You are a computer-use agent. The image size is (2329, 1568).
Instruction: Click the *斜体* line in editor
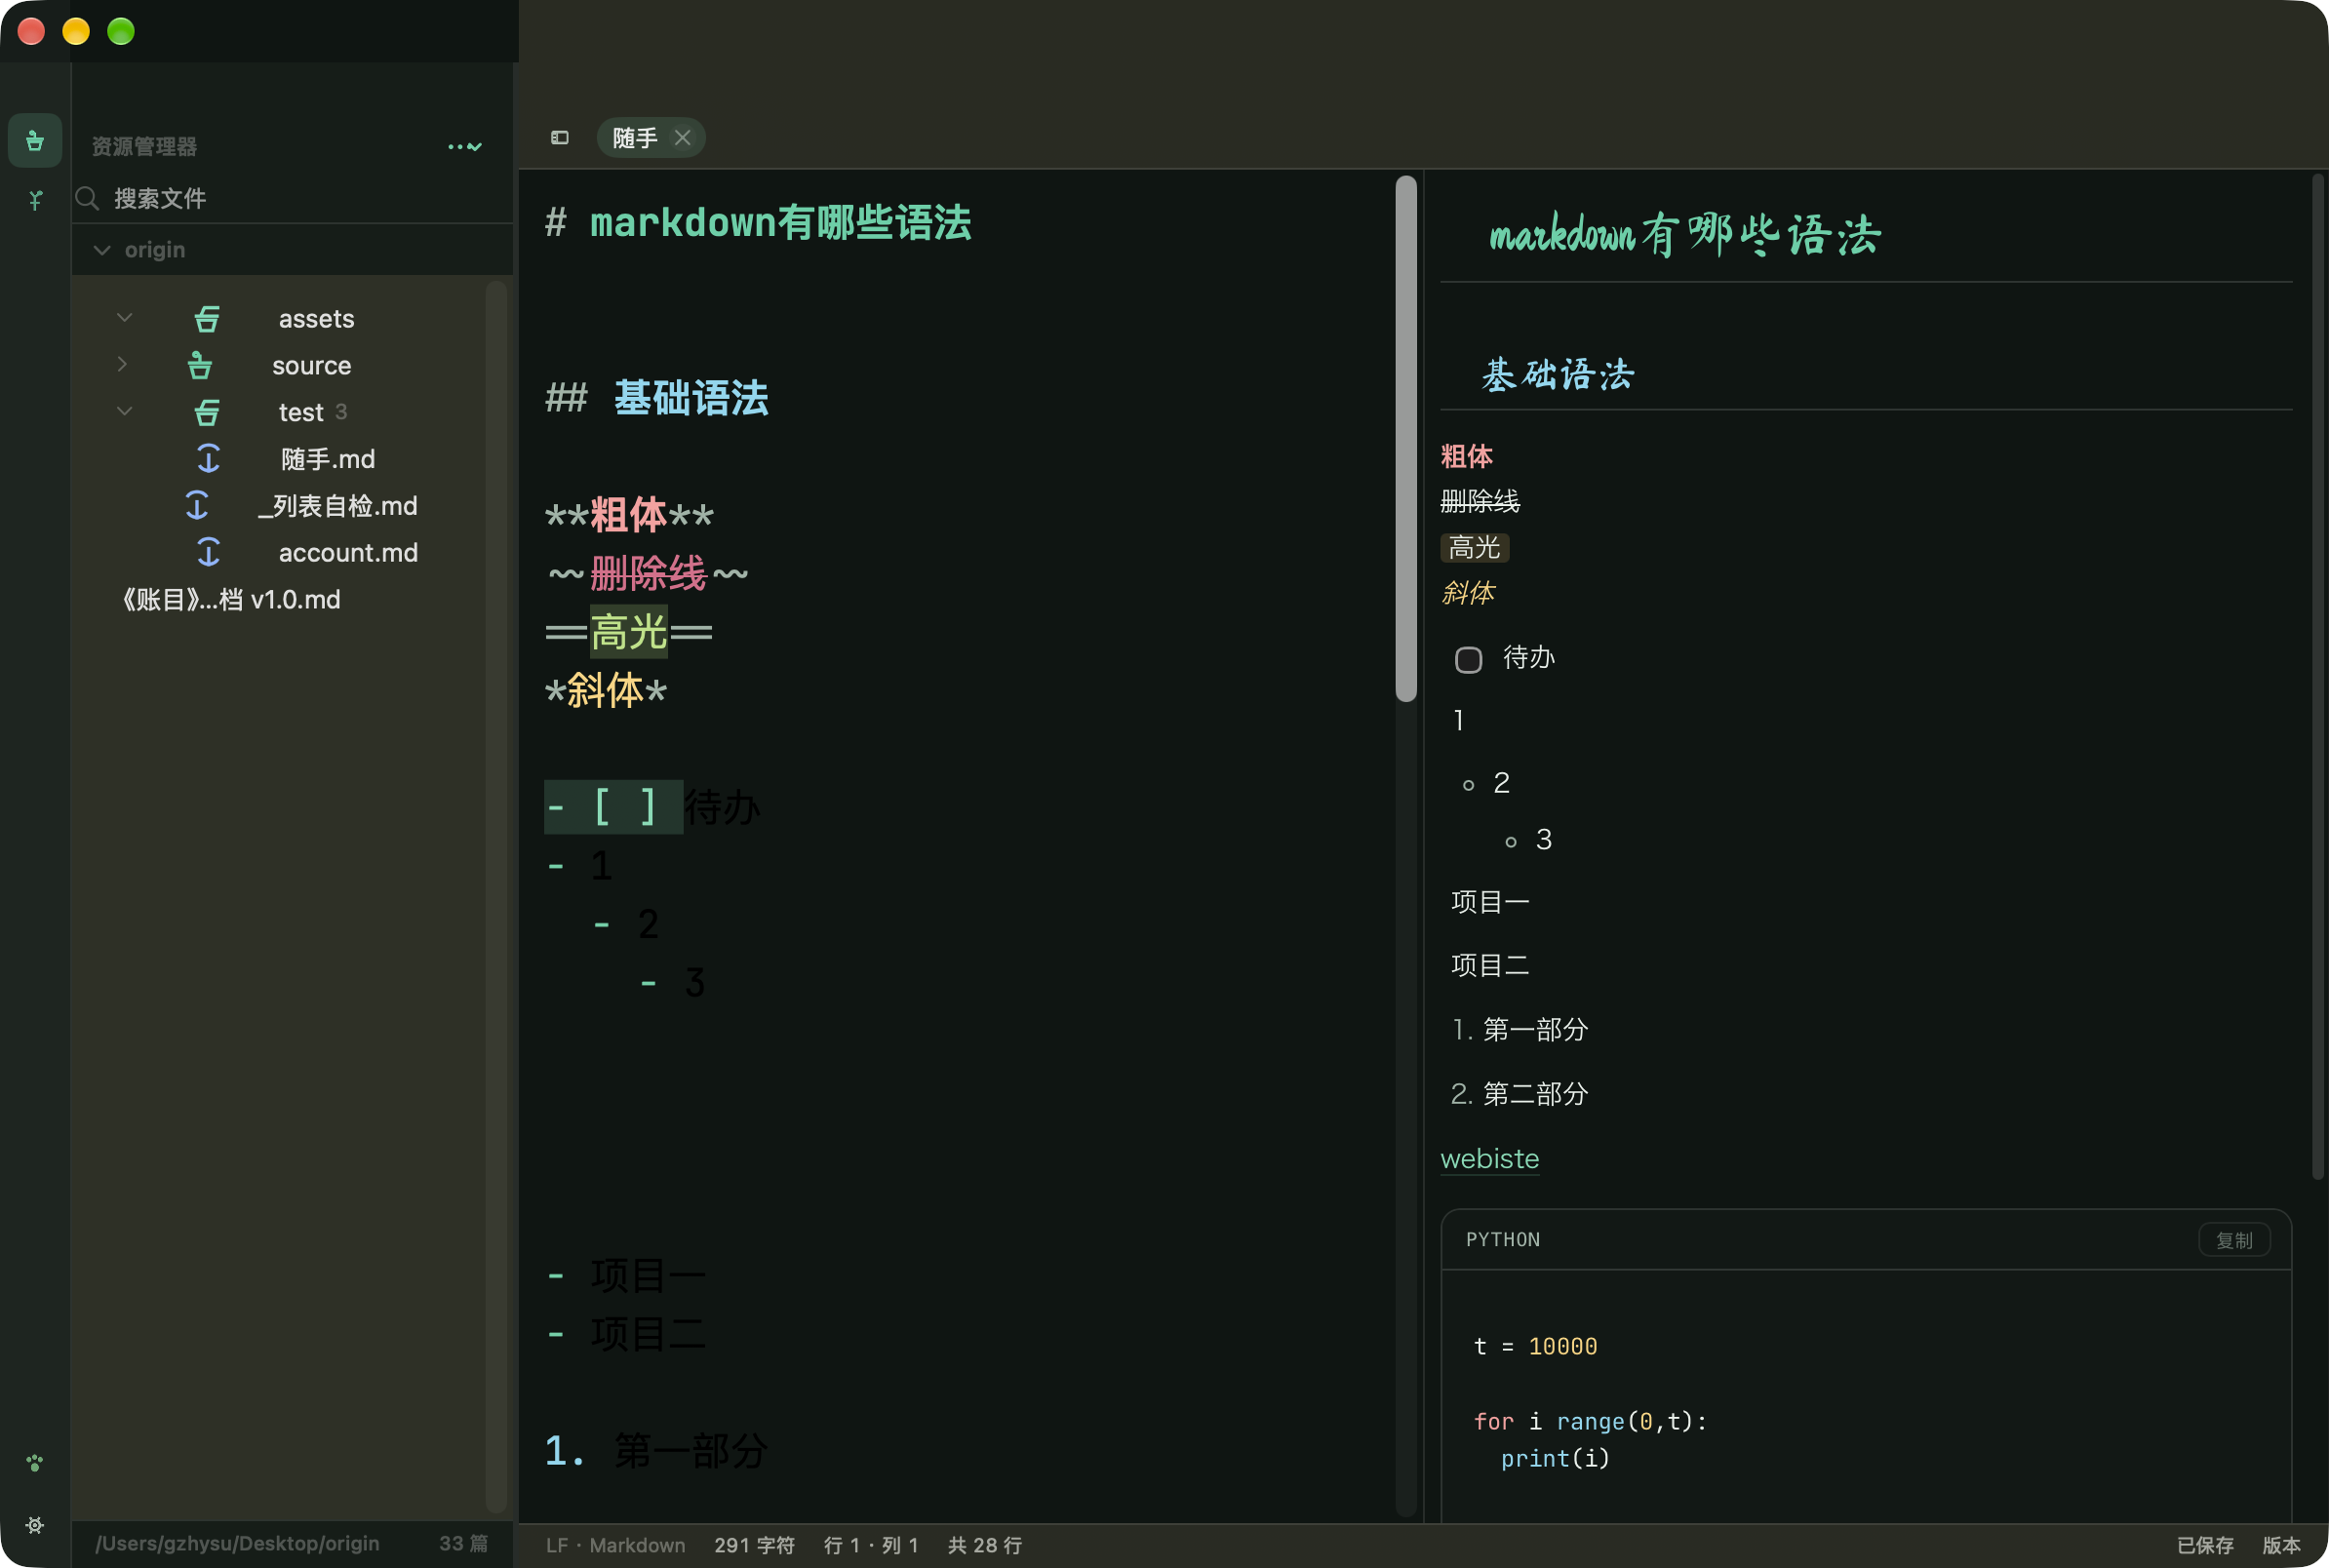tap(605, 690)
